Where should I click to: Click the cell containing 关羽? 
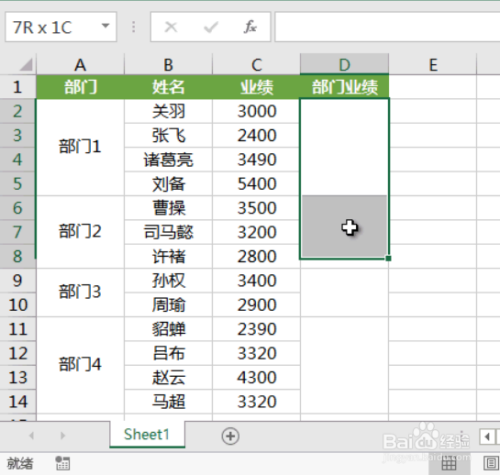[168, 111]
